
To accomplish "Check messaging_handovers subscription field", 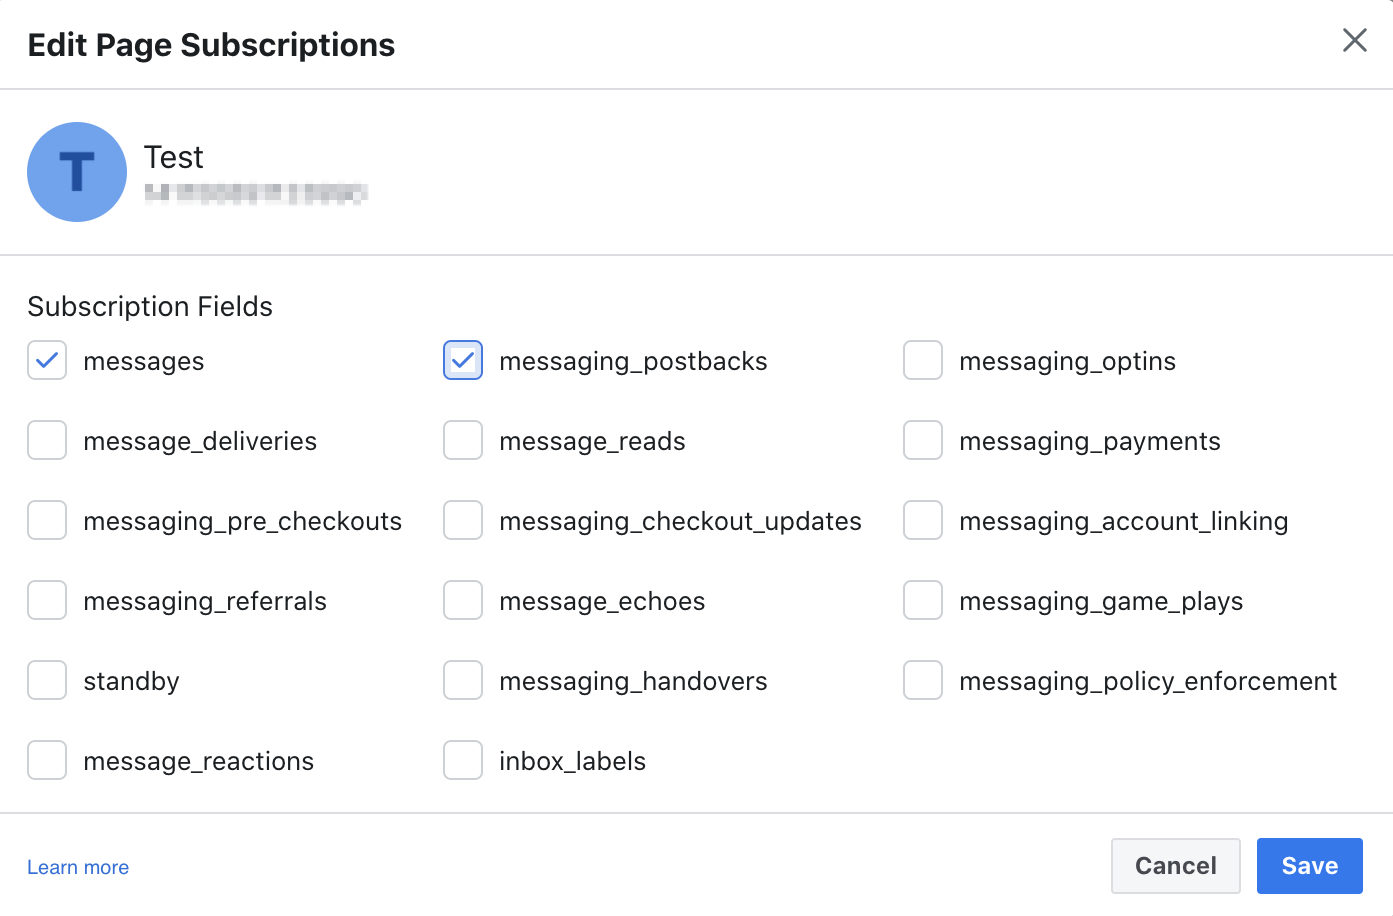I will [x=463, y=681].
